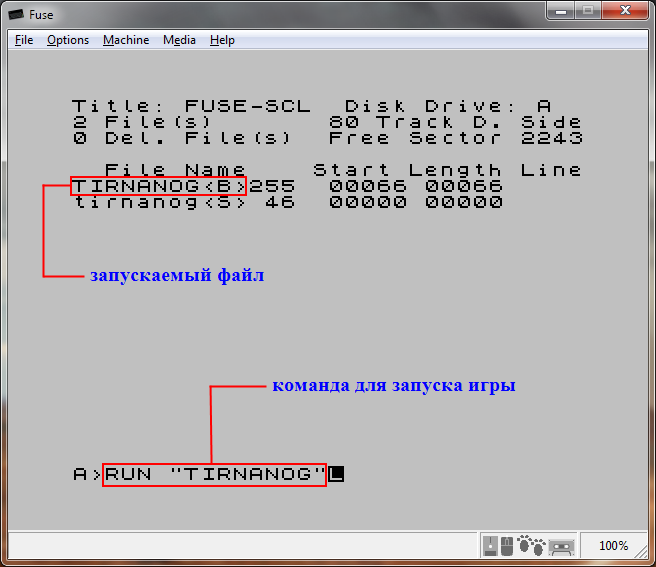The width and height of the screenshot is (656, 567).
Task: Click the Fuse application icon in title bar
Action: pyautogui.click(x=16, y=15)
